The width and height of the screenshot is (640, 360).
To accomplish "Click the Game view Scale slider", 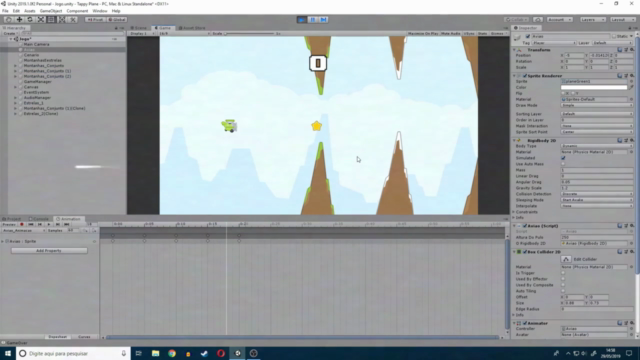I will click(x=250, y=33).
